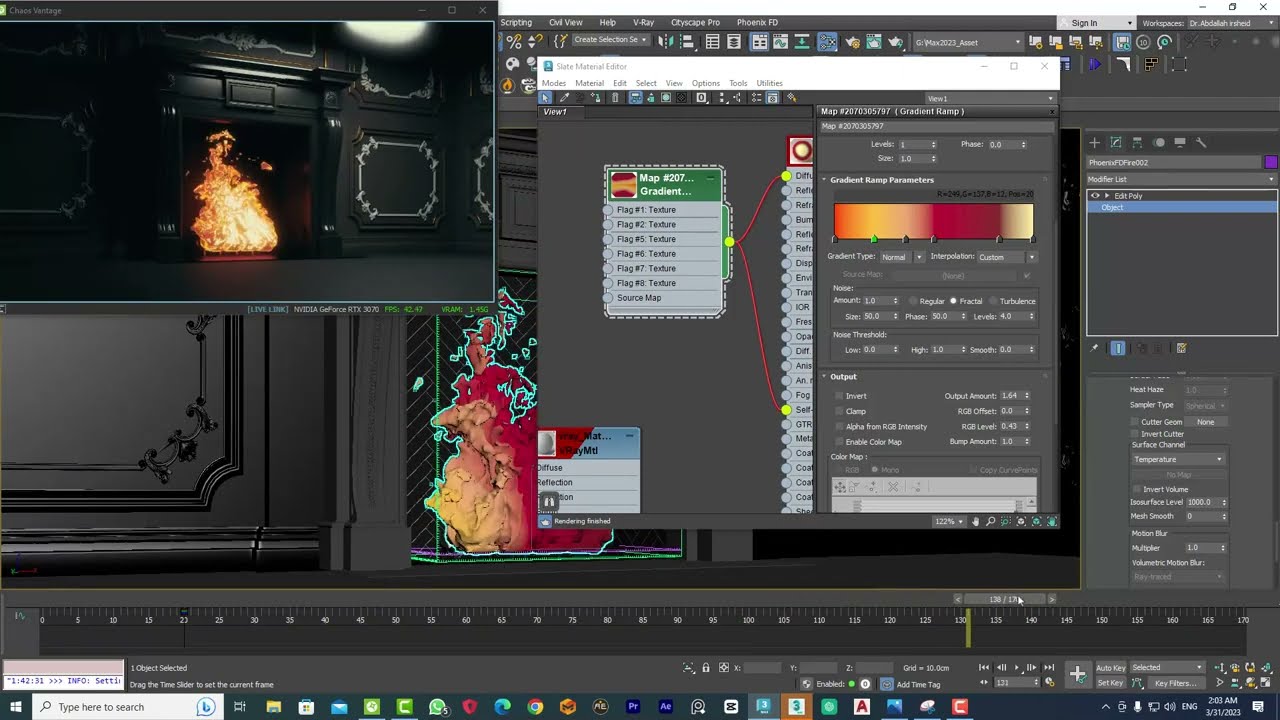The height and width of the screenshot is (720, 1280).
Task: Switch to the View1 tab in Slate editor
Action: click(x=555, y=112)
